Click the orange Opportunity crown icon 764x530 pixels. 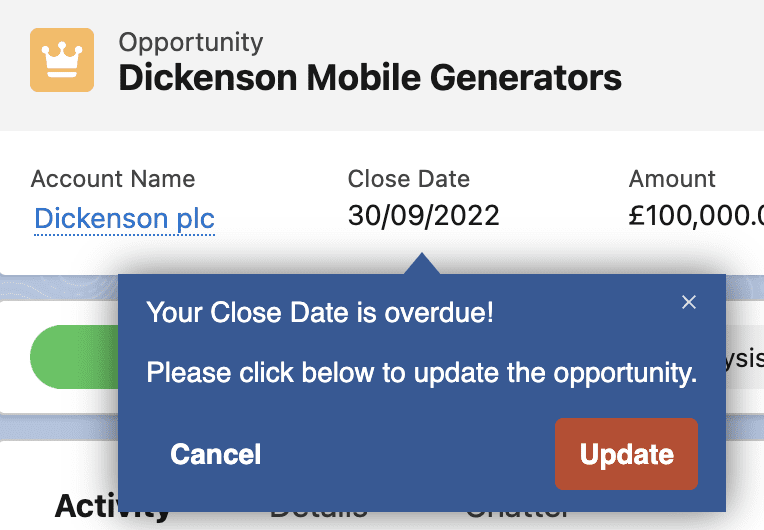pyautogui.click(x=62, y=60)
